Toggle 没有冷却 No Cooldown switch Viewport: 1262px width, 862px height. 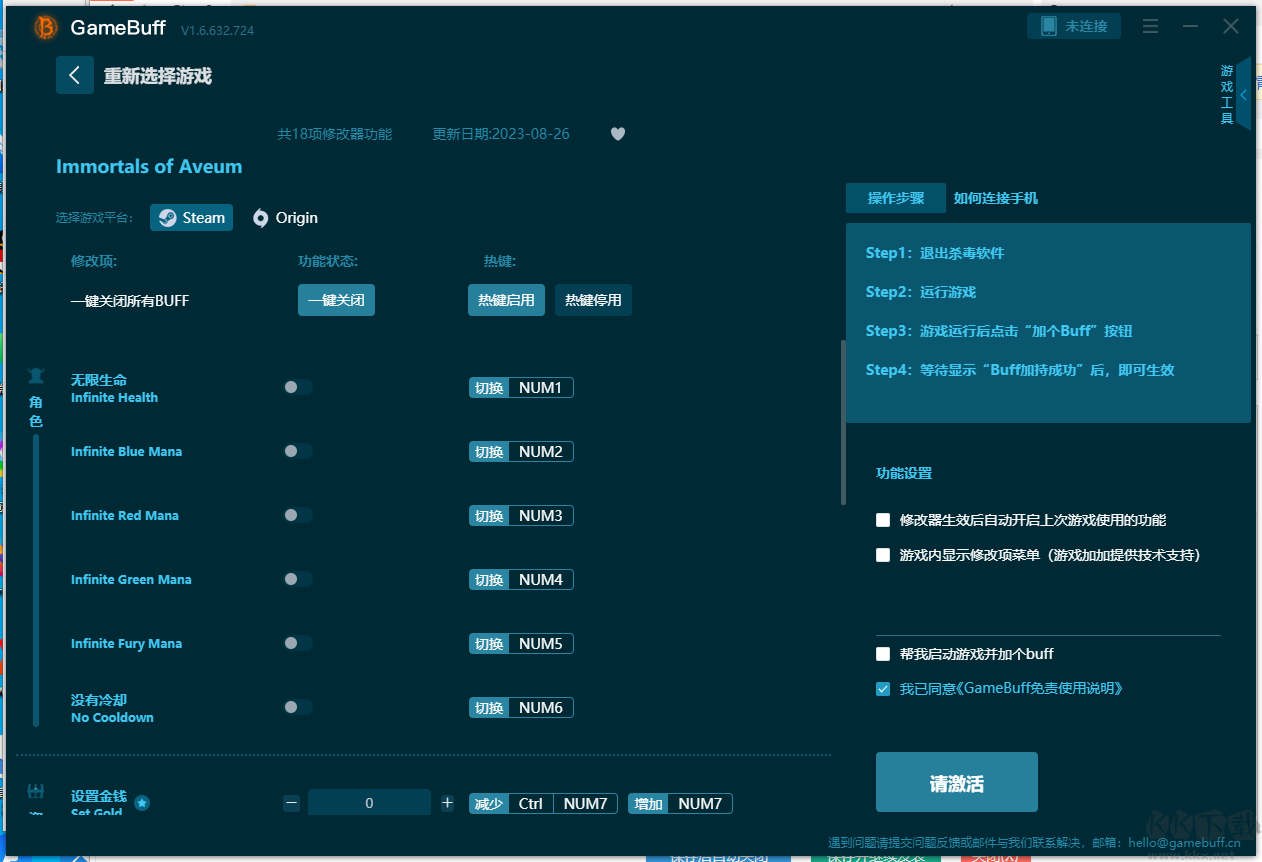pos(297,707)
